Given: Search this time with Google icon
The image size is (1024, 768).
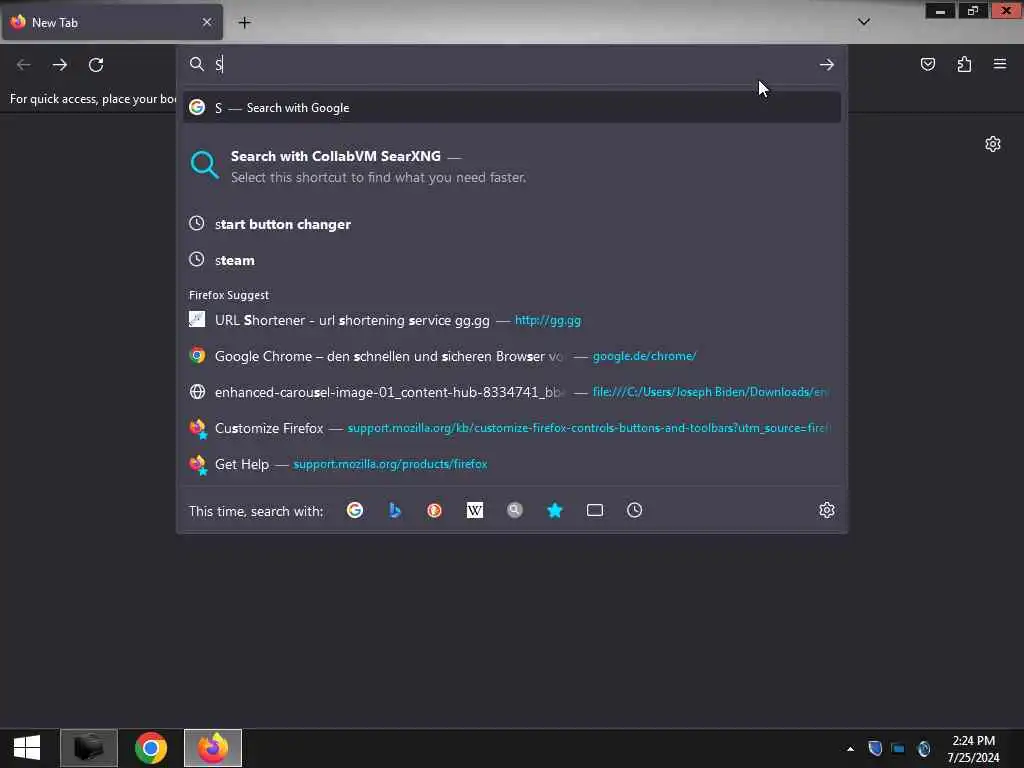Looking at the screenshot, I should coord(355,510).
